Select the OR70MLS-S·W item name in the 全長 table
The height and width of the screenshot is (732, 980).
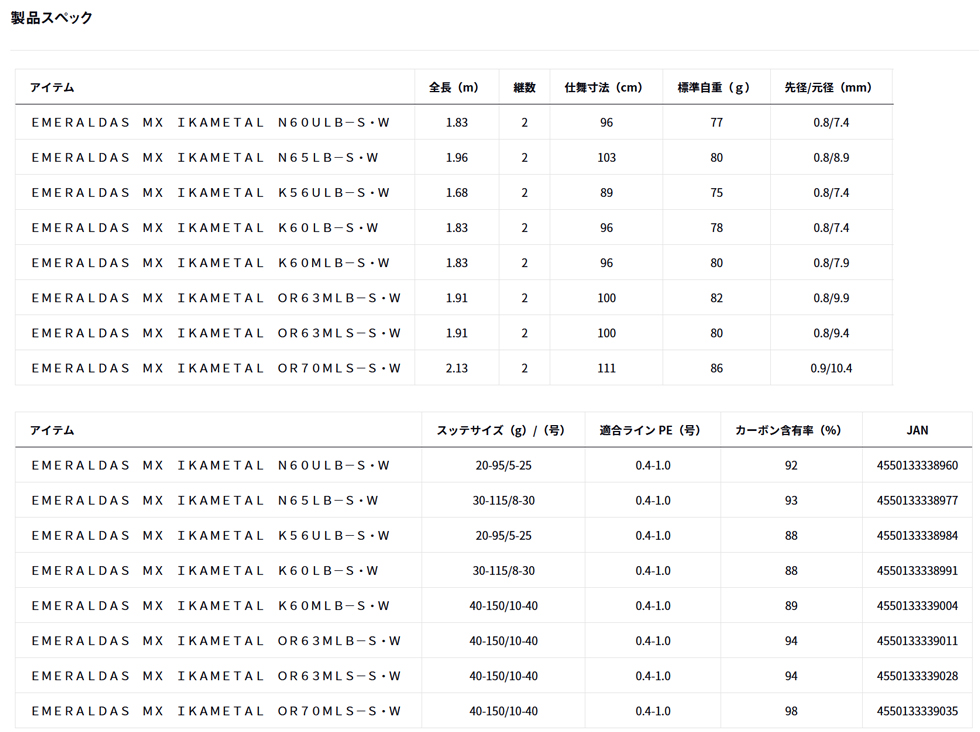coord(216,368)
